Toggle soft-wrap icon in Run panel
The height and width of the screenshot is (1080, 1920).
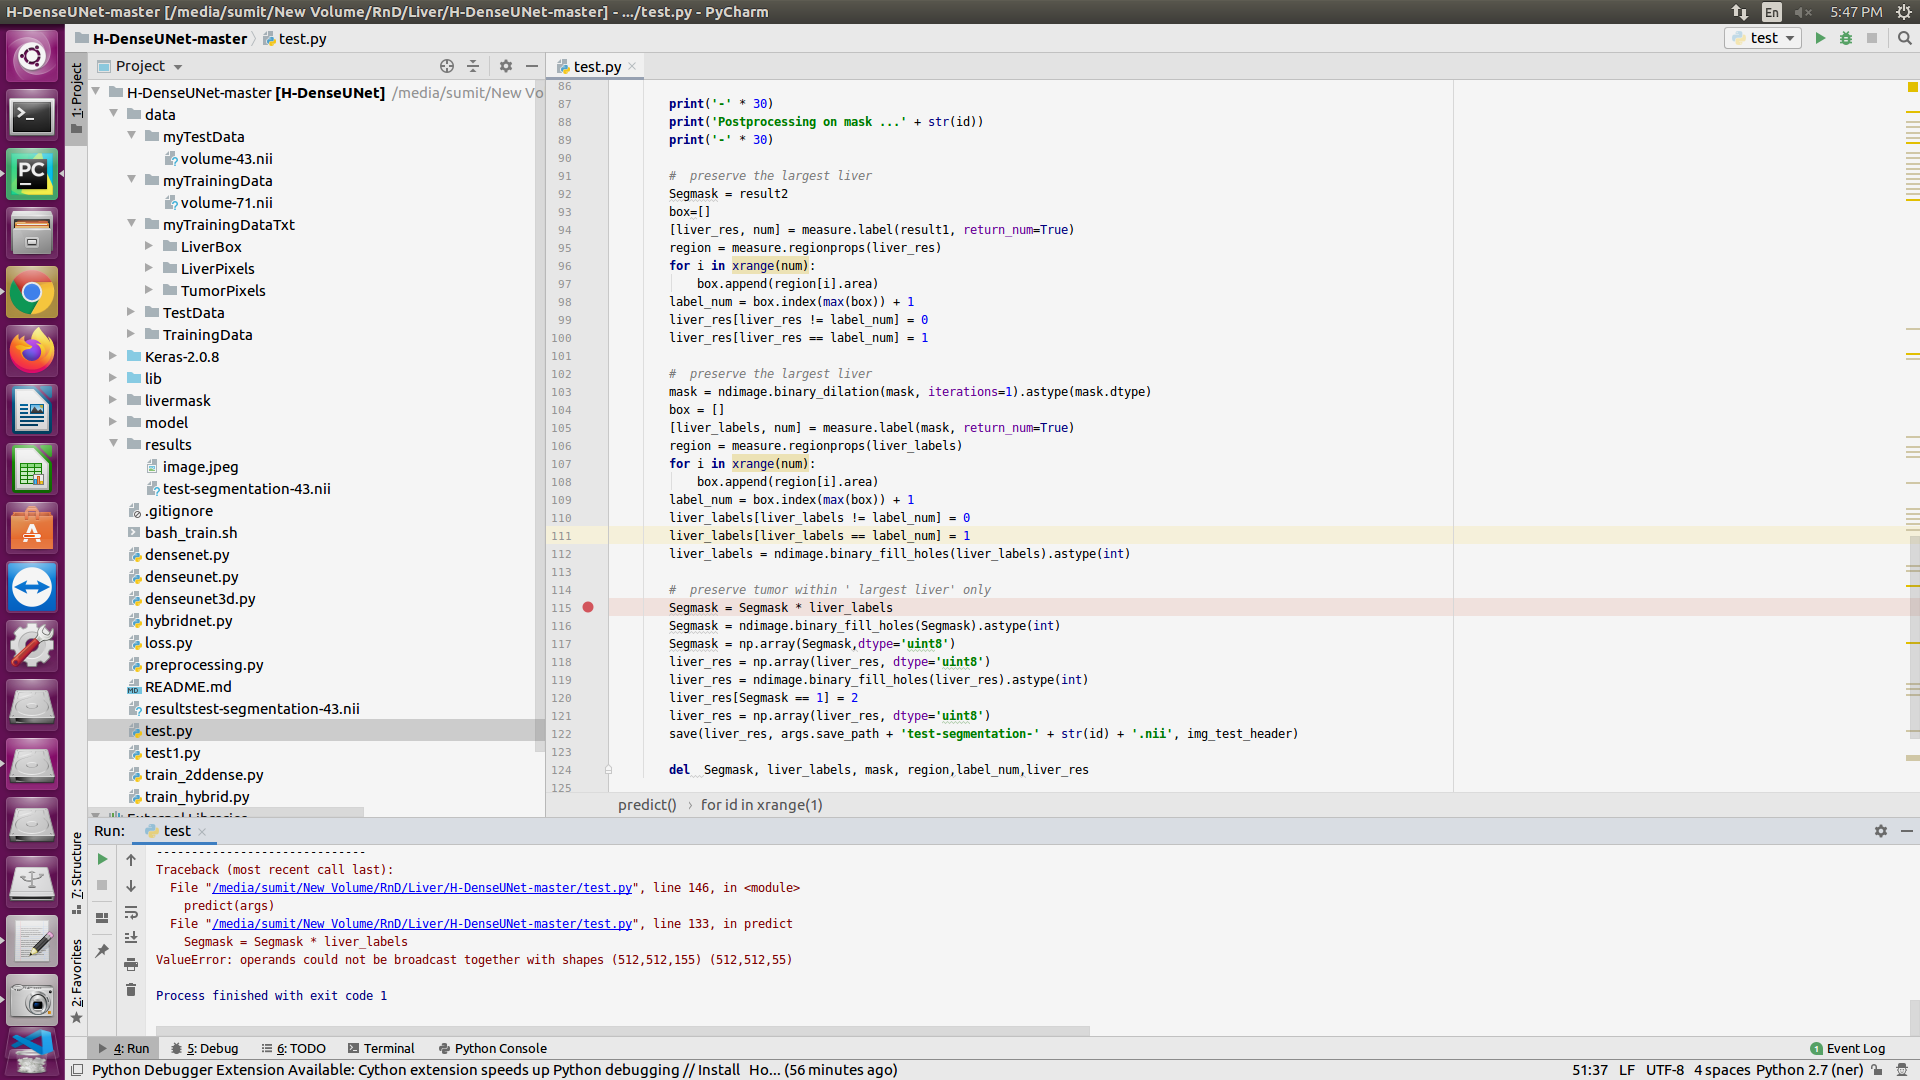[131, 912]
